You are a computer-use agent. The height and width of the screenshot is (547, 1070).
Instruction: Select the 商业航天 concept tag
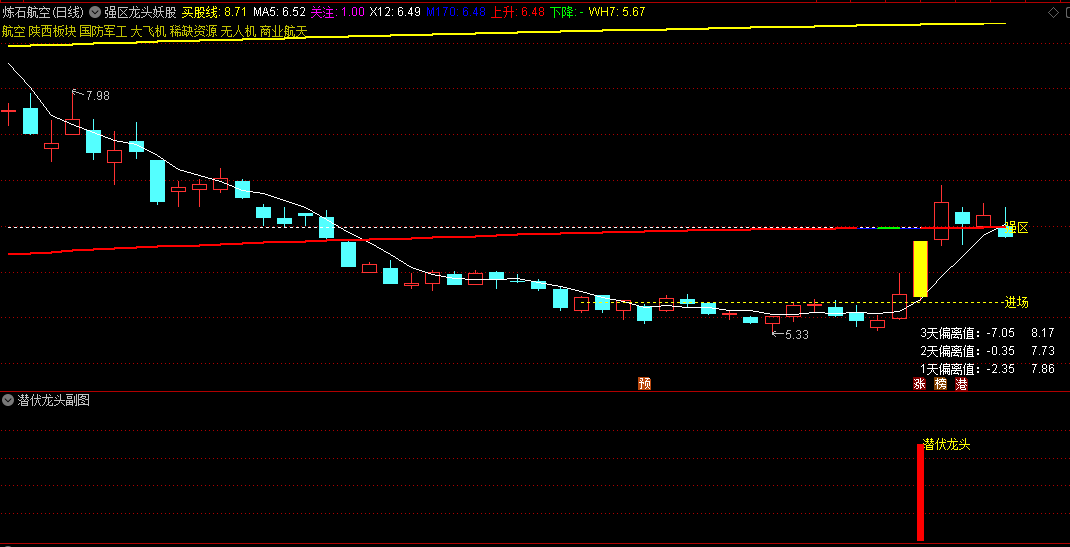283,31
